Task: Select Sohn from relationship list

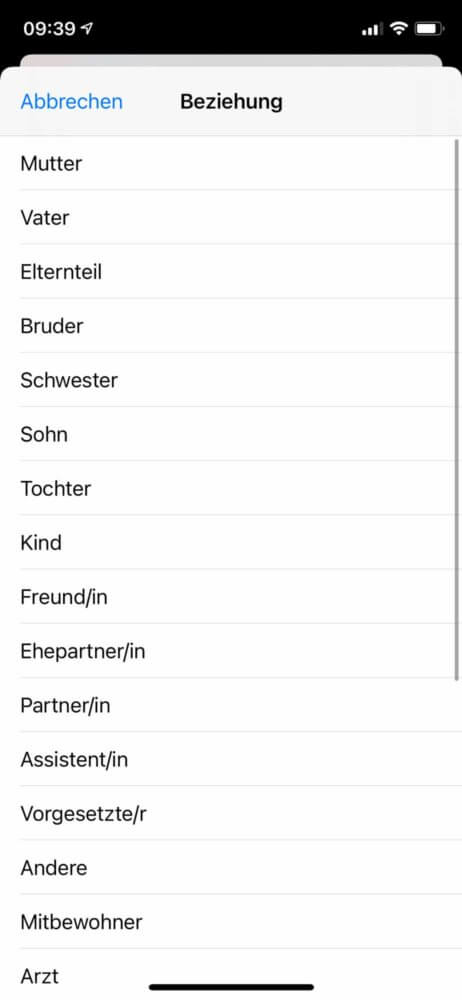Action: click(x=231, y=434)
